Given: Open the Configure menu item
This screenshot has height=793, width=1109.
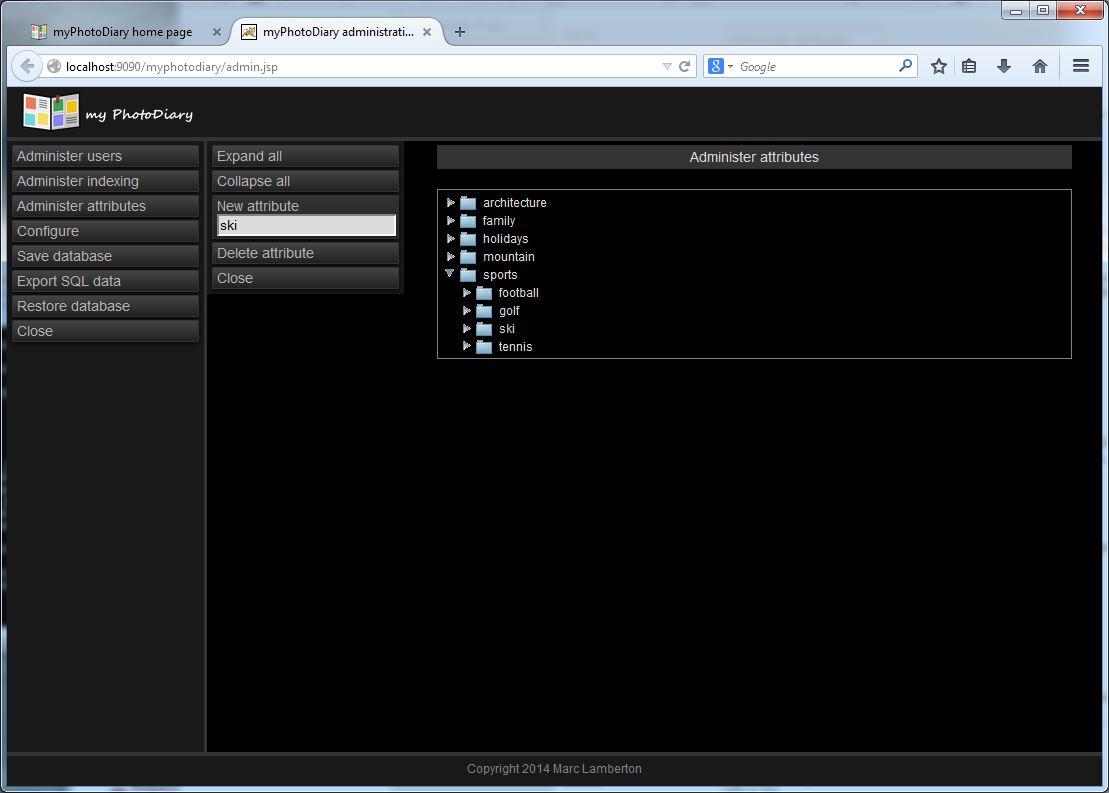Looking at the screenshot, I should click(105, 231).
